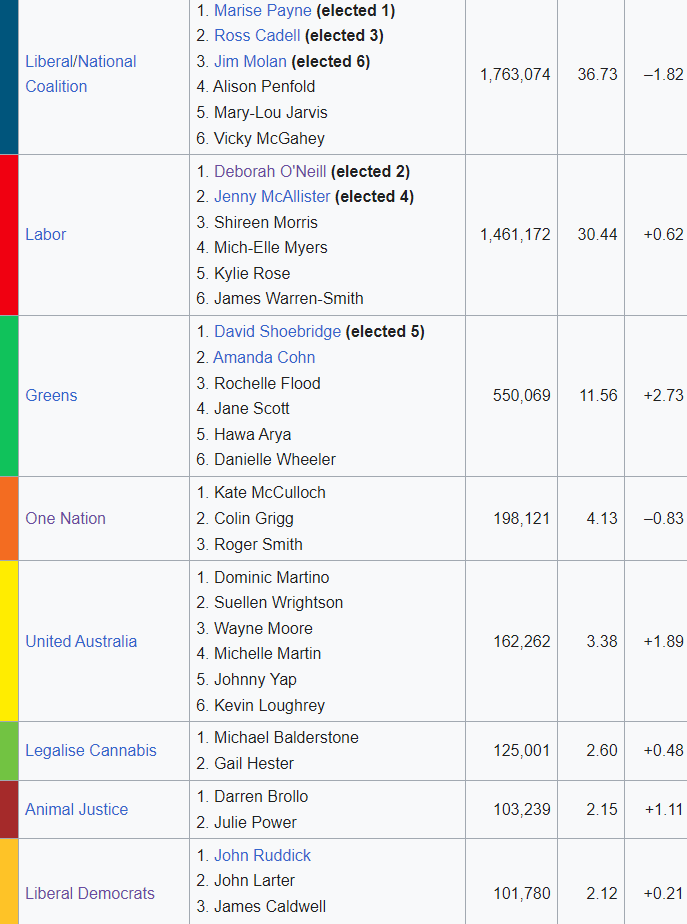Select the One Nation vote count 198,121

coord(521,519)
